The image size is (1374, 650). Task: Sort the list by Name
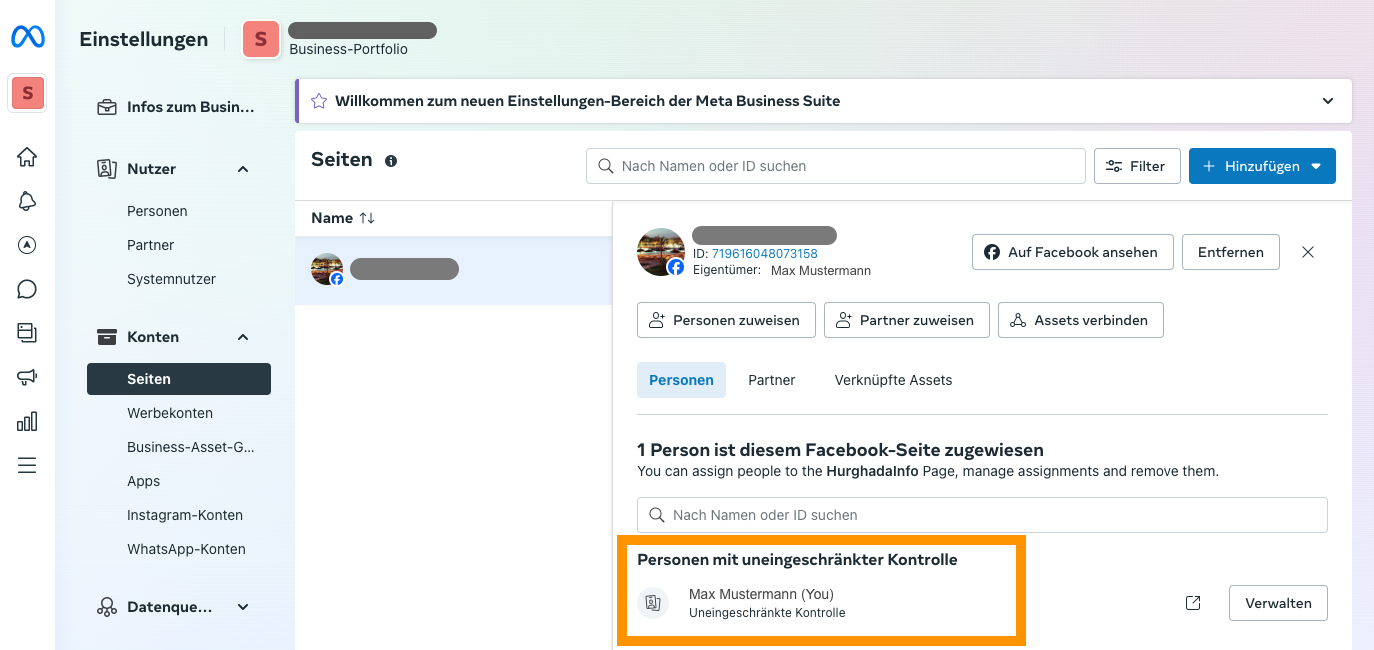367,218
